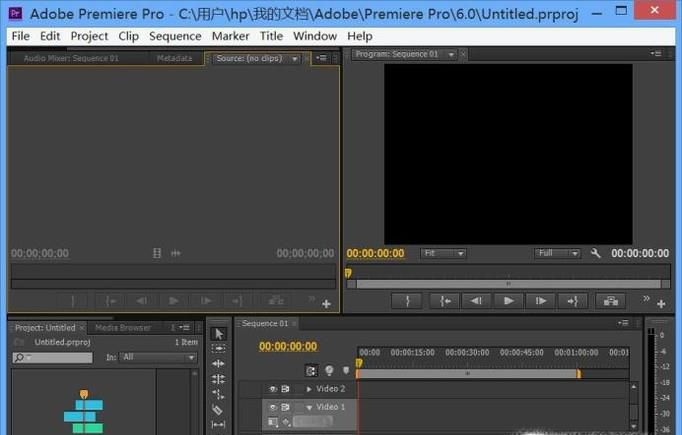This screenshot has width=682, height=435.
Task: Open the Edit menu
Action: [x=50, y=36]
